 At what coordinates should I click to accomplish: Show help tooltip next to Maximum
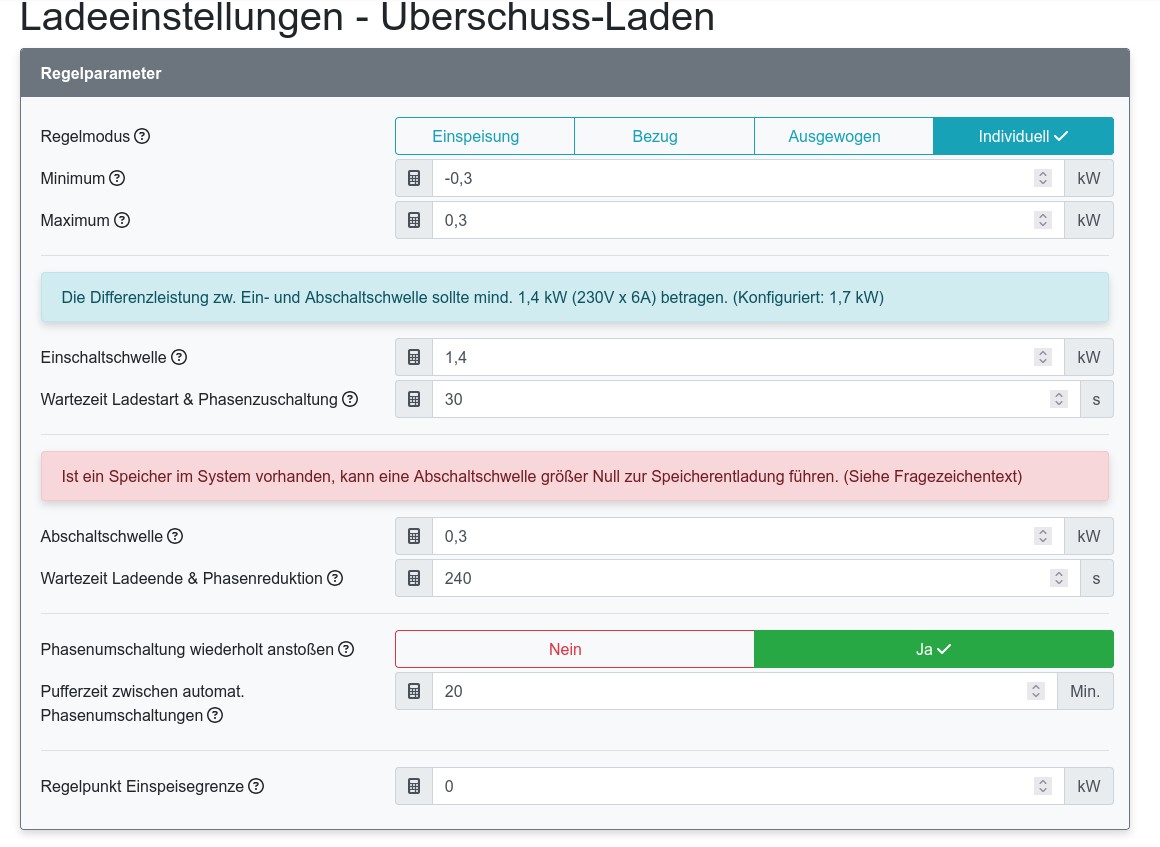(121, 220)
